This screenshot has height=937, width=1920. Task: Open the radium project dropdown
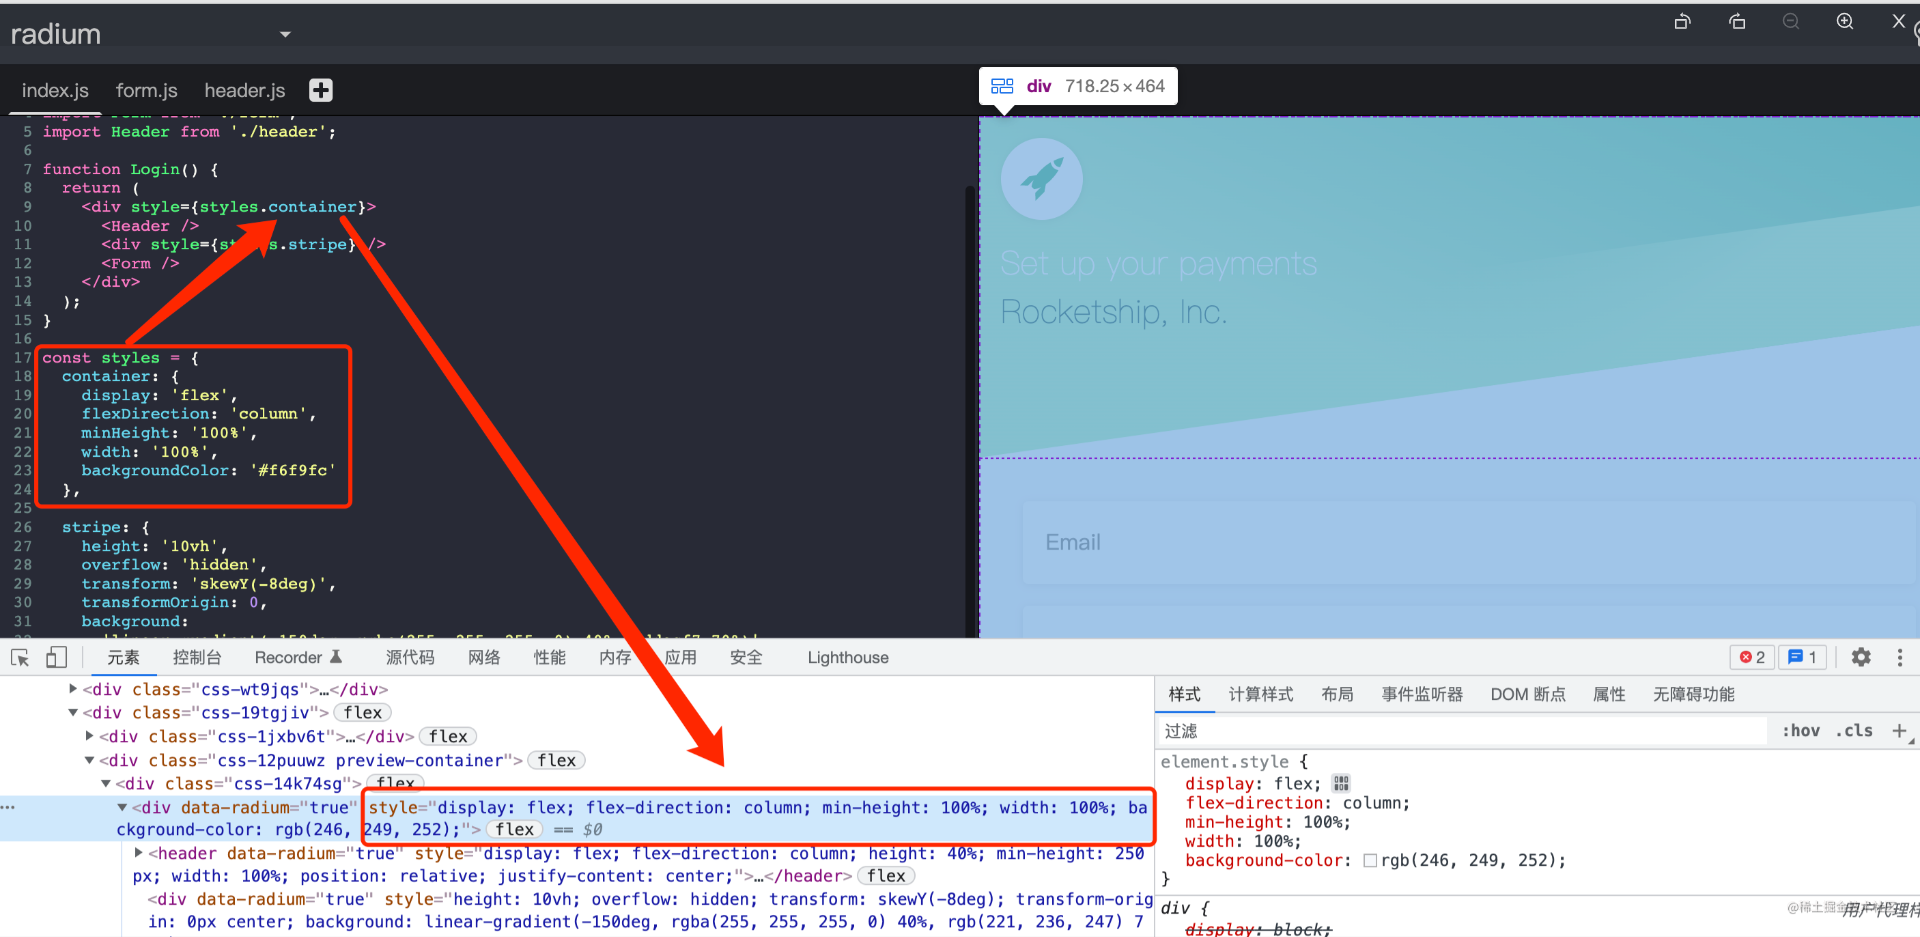[x=285, y=34]
